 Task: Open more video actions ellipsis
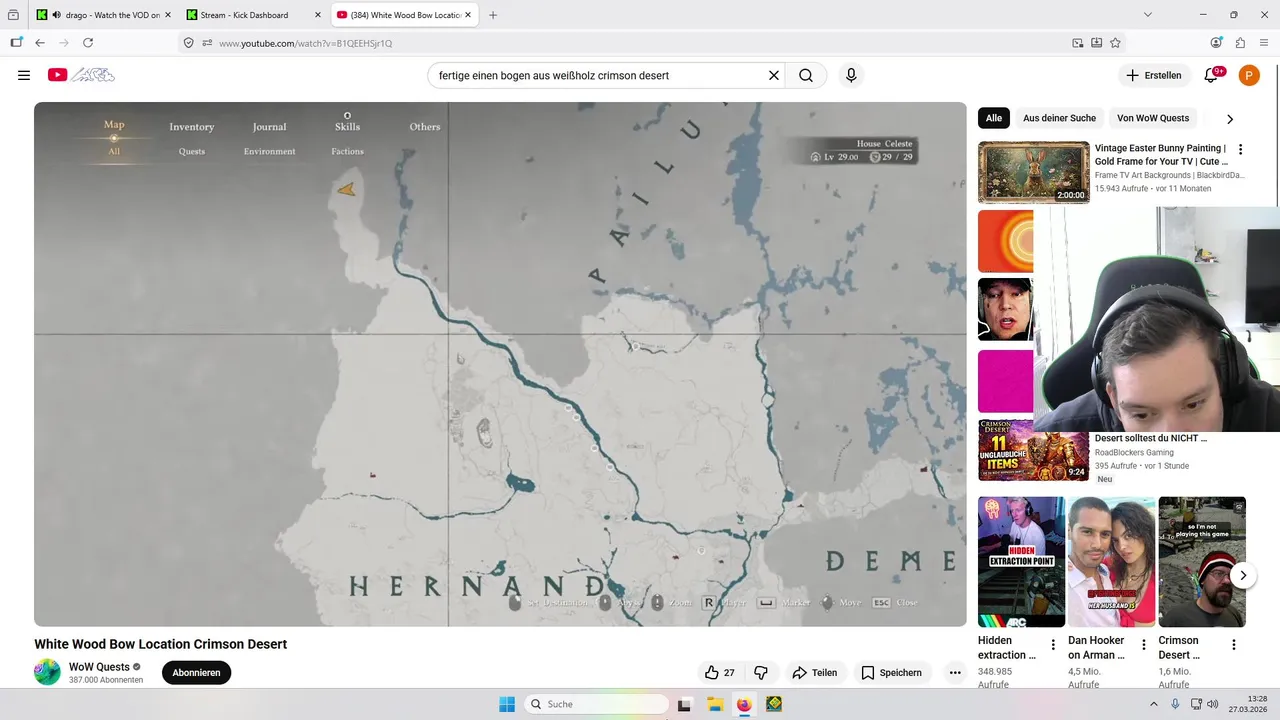point(955,673)
